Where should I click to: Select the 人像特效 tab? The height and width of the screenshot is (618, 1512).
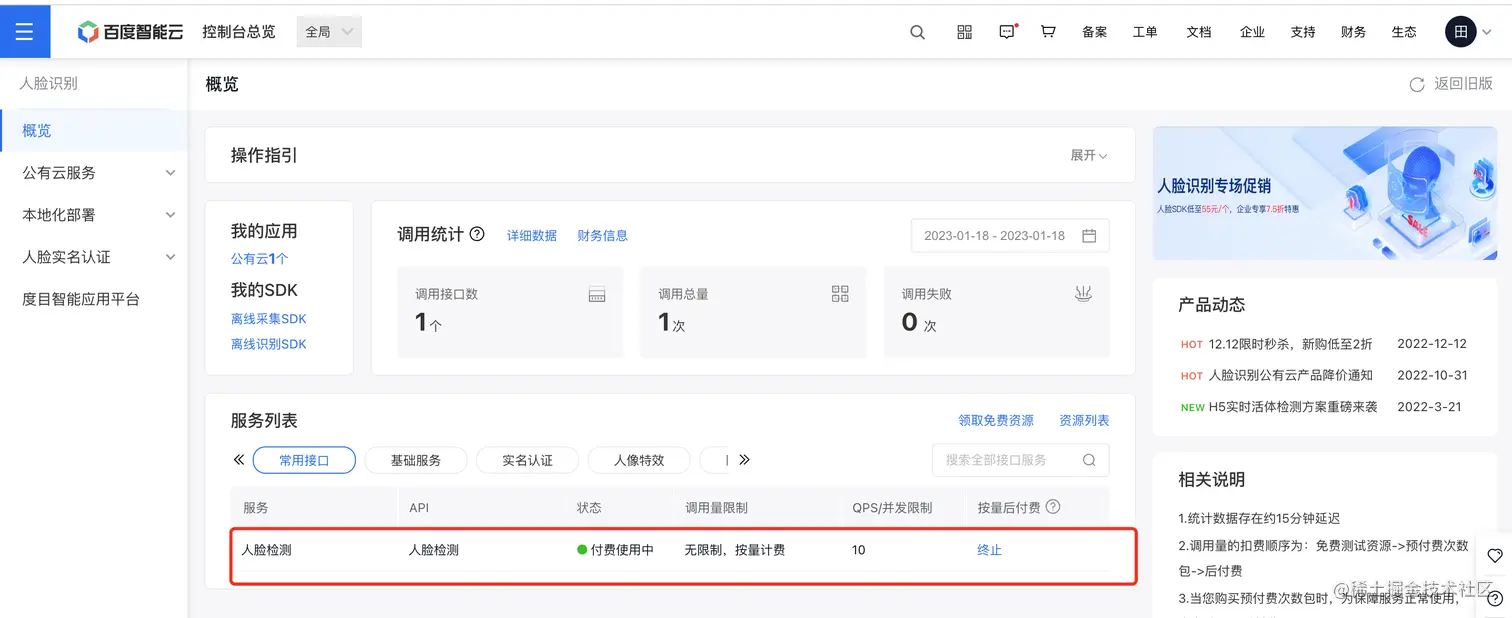(639, 460)
